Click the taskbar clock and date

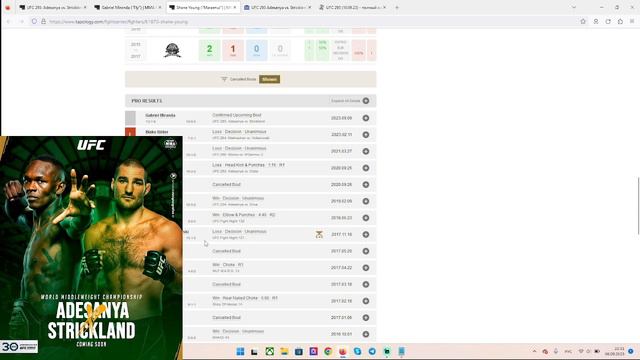tap(615, 351)
